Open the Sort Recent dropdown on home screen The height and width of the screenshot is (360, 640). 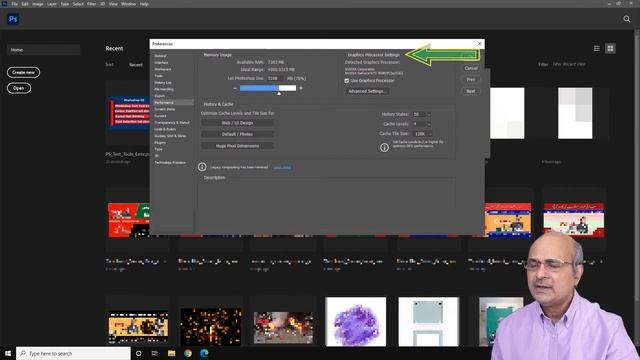[x=136, y=64]
